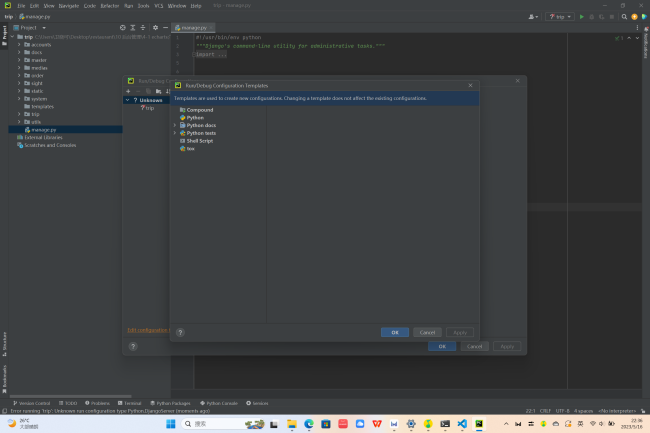
Task: Expand the docs folder
Action: (x=19, y=52)
